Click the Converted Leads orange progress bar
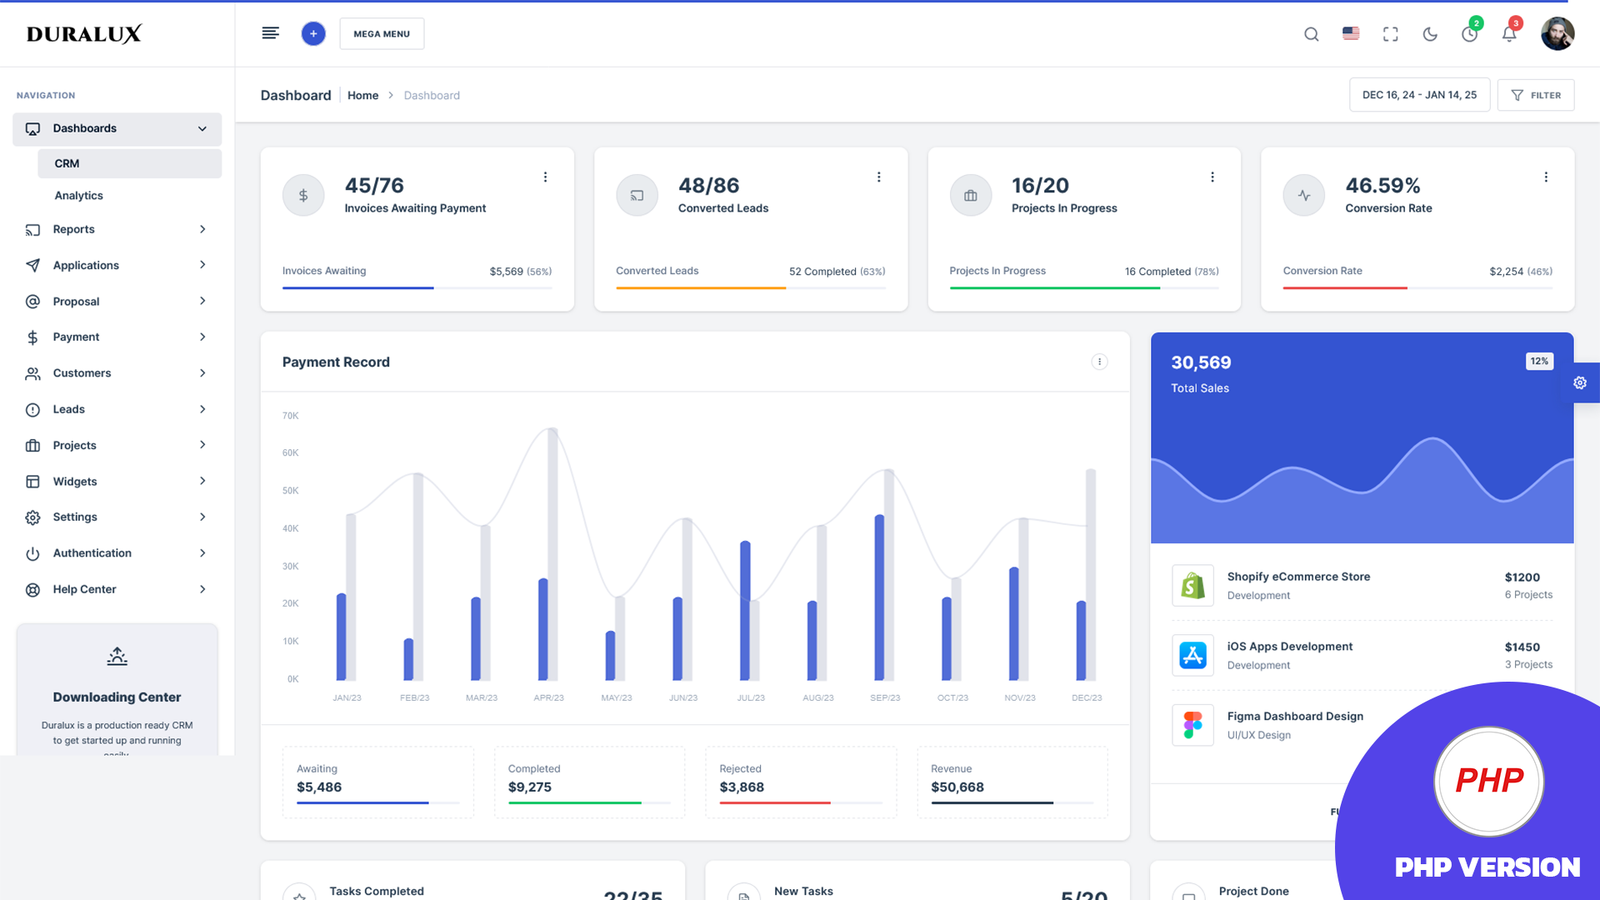This screenshot has height=900, width=1600. 699,287
